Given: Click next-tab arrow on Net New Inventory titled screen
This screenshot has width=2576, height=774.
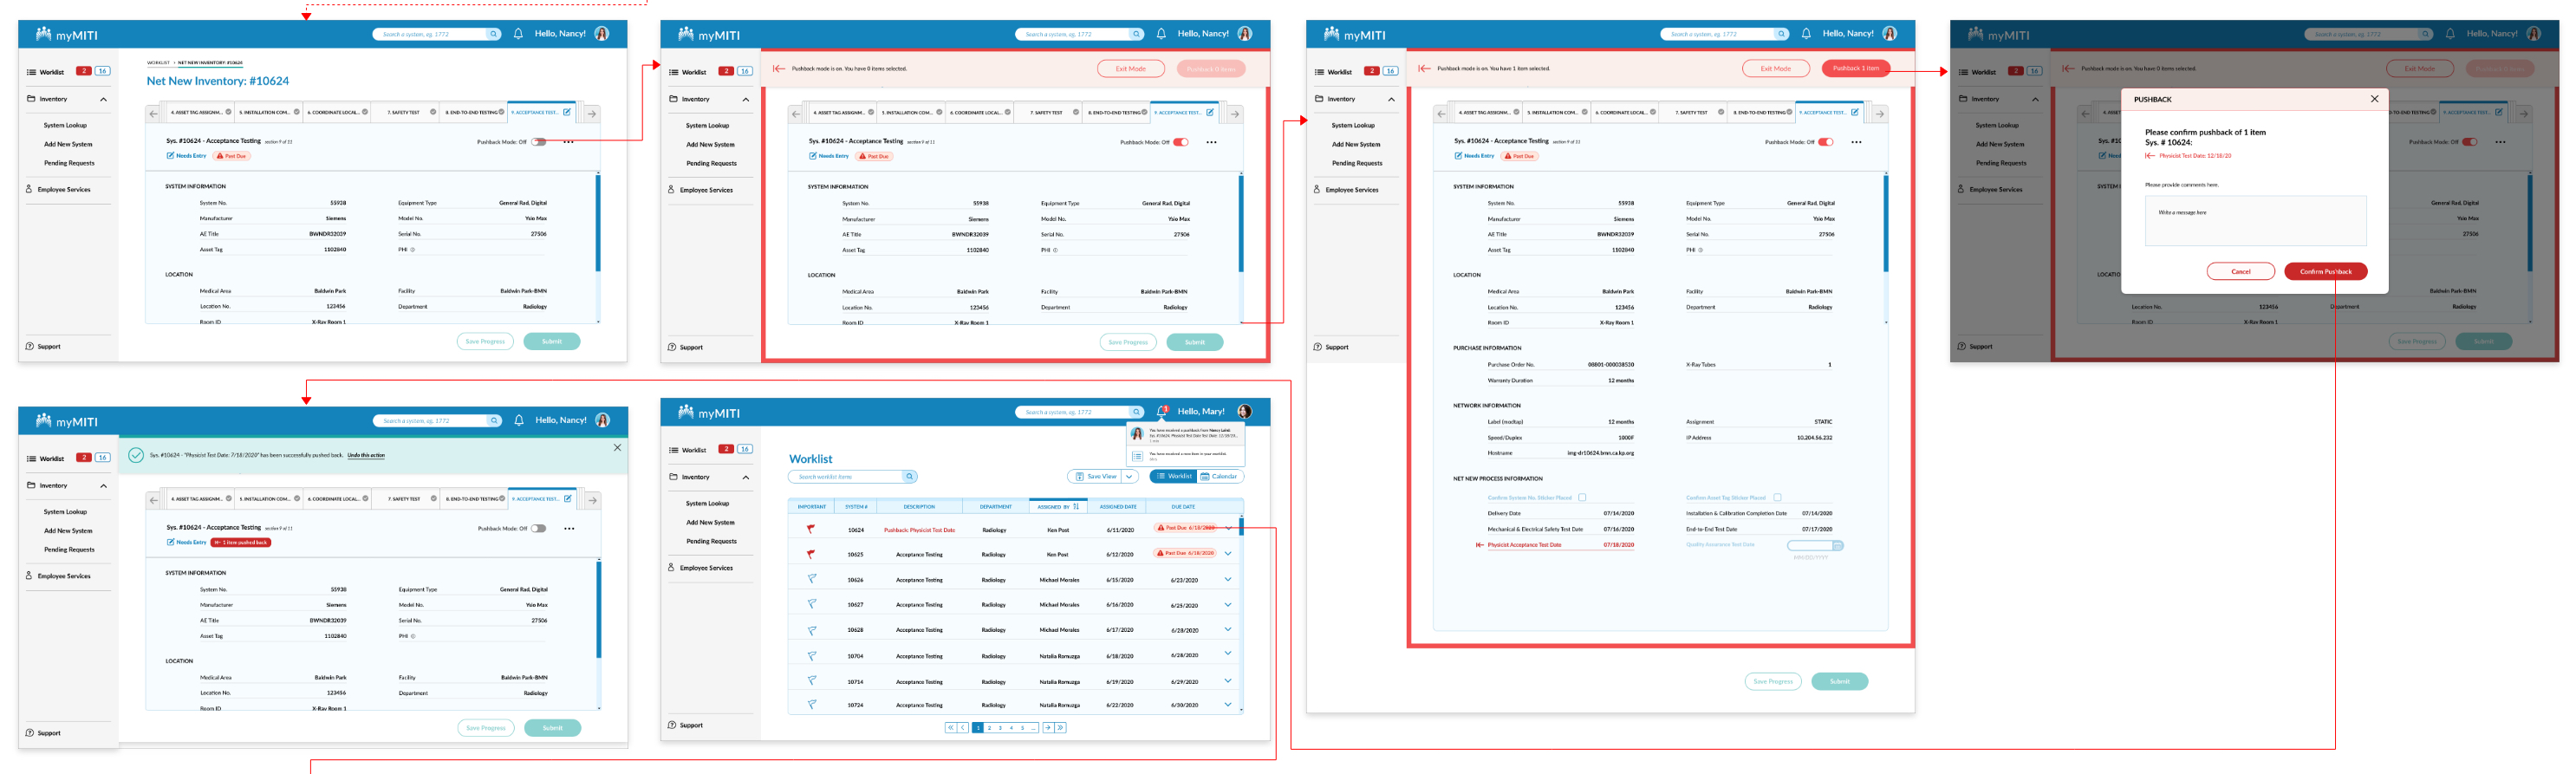Looking at the screenshot, I should click(x=592, y=113).
